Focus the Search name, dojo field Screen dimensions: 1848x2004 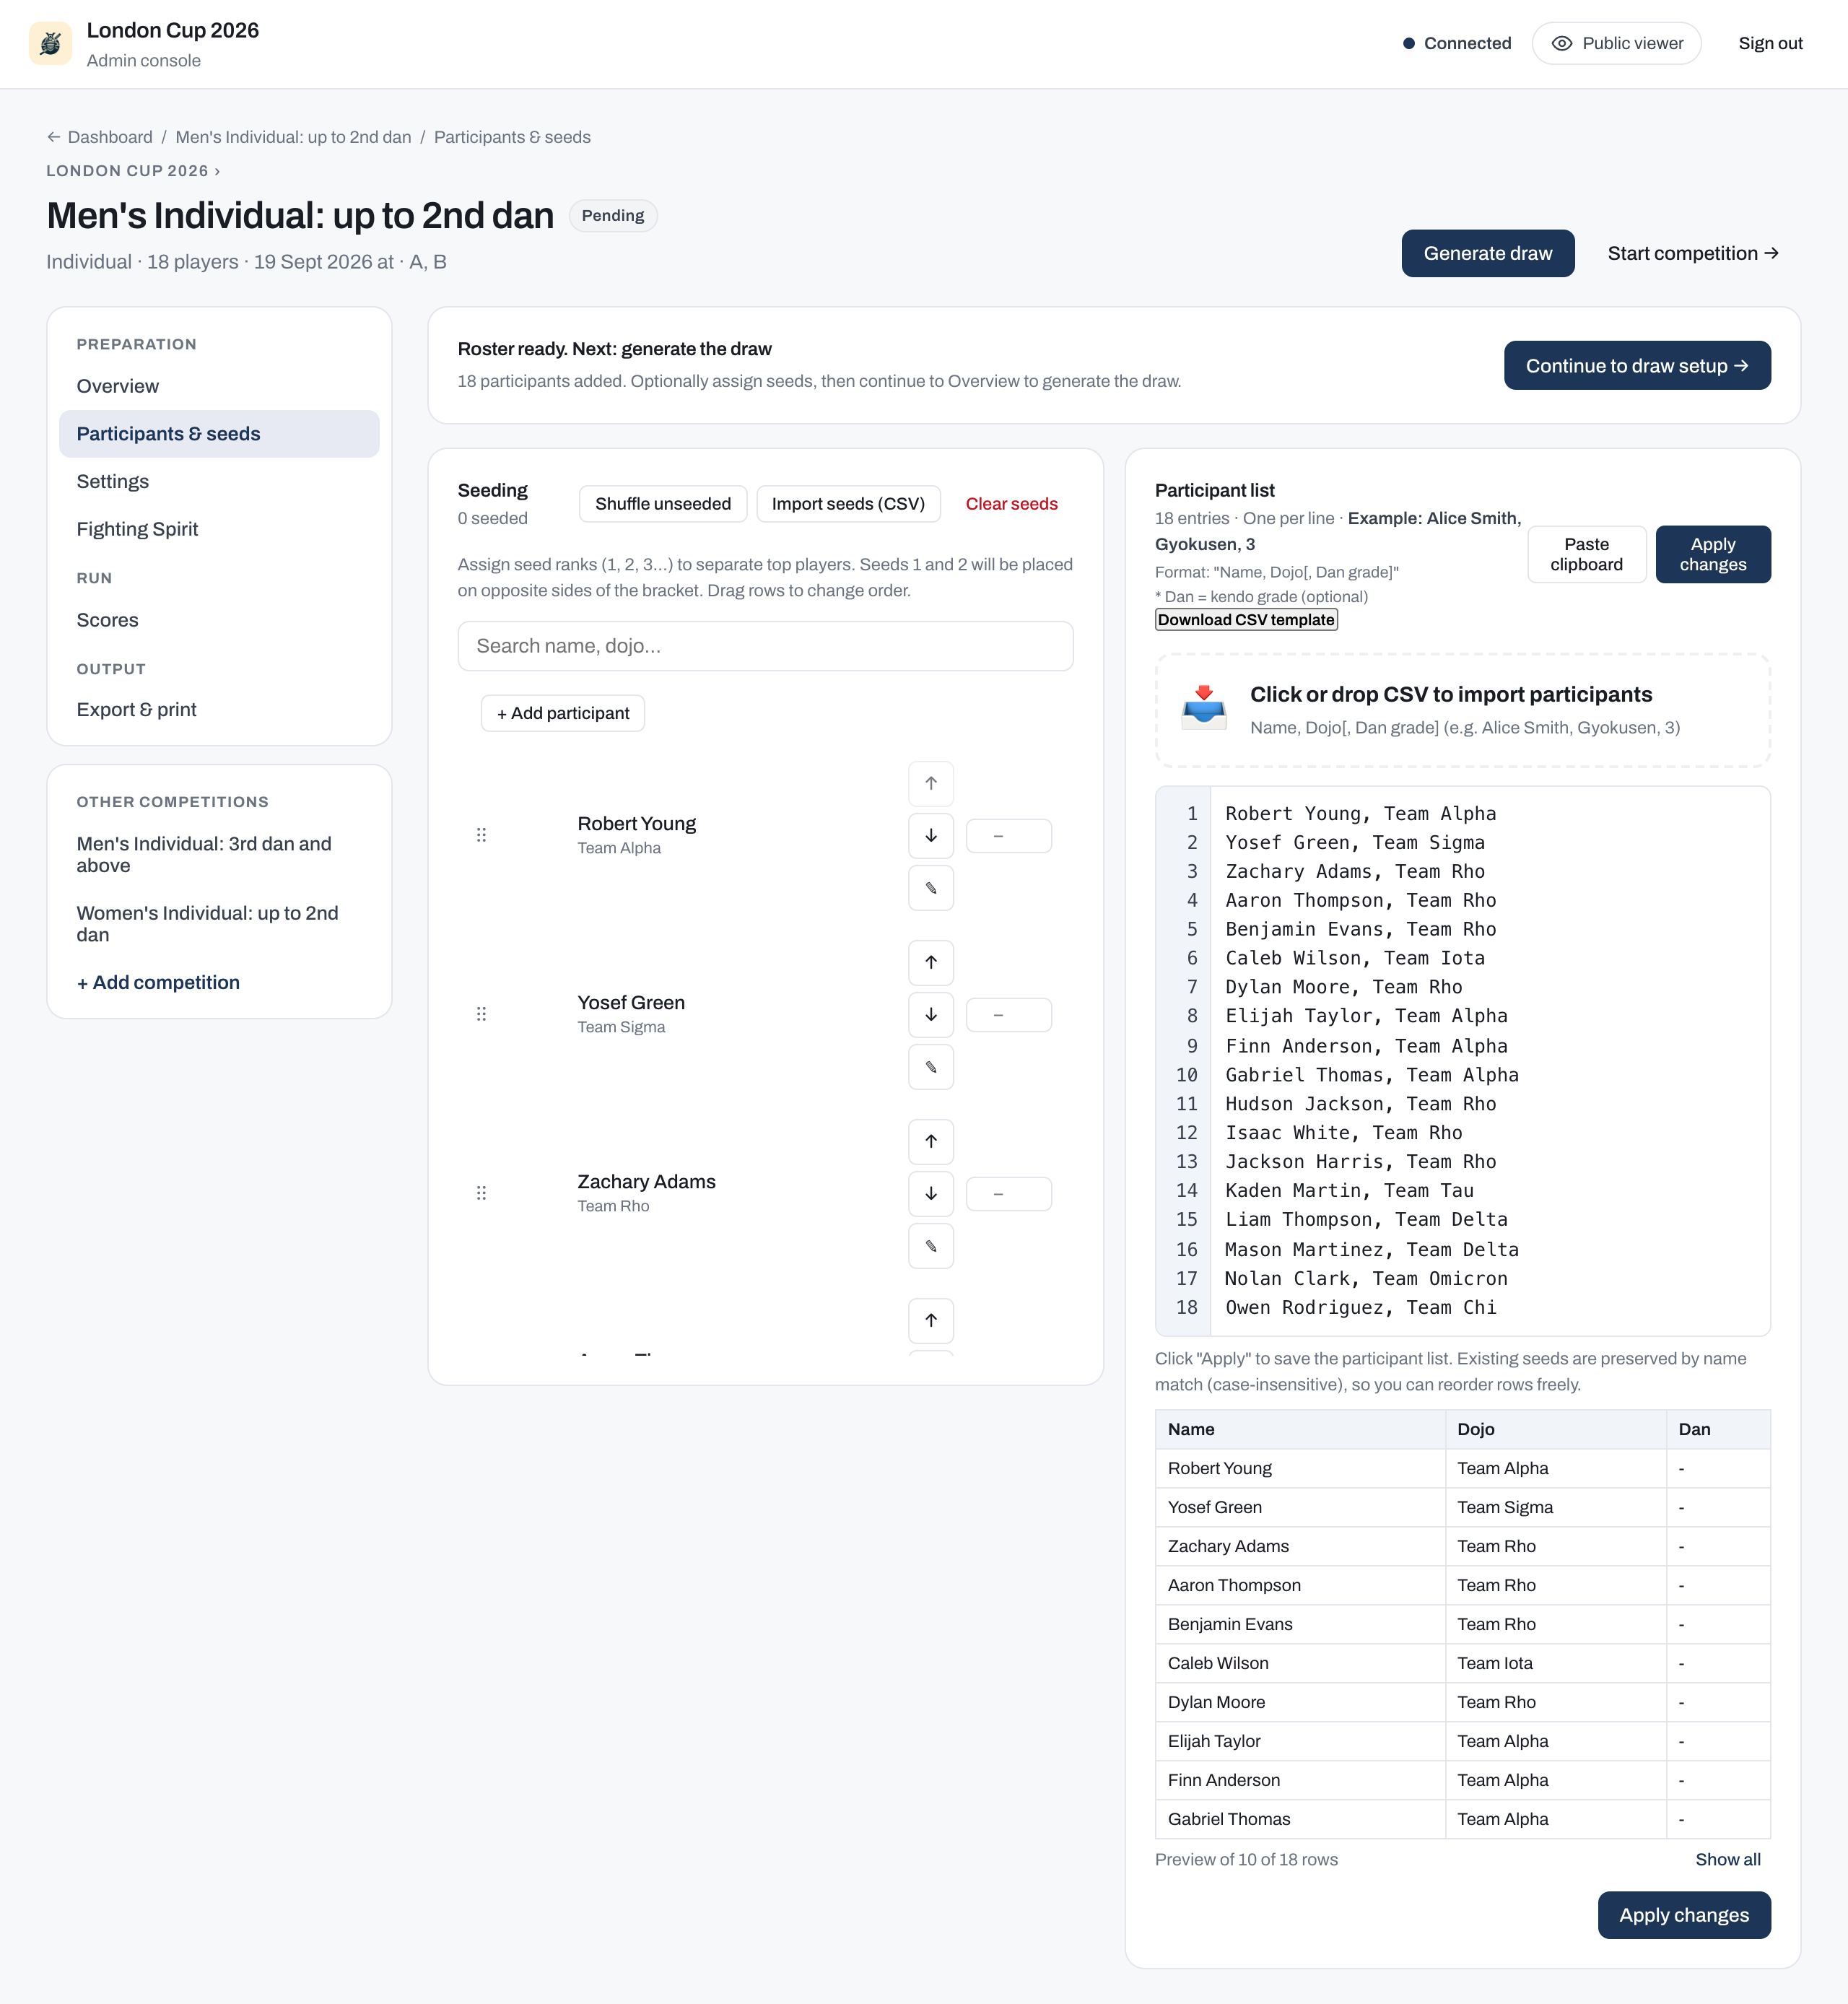(765, 646)
